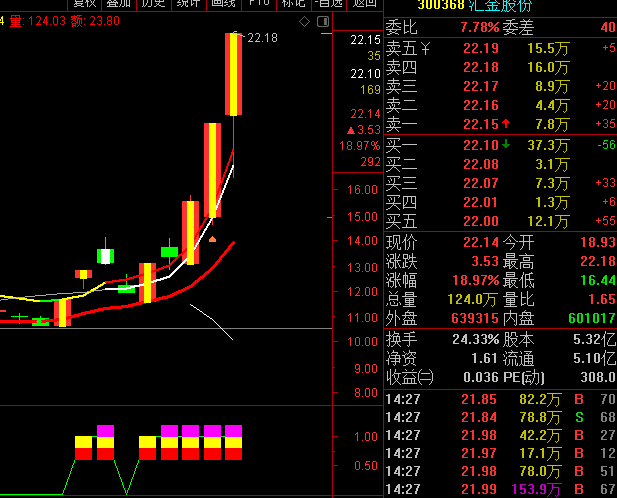Click the PE(动) value 308.0
This screenshot has width=617, height=498.
(x=598, y=378)
